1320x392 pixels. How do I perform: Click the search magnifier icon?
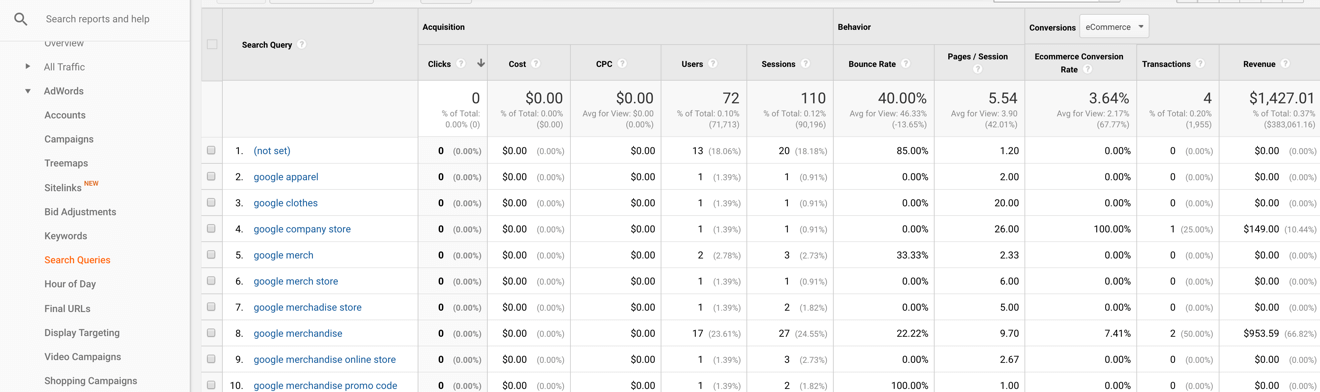(x=20, y=19)
